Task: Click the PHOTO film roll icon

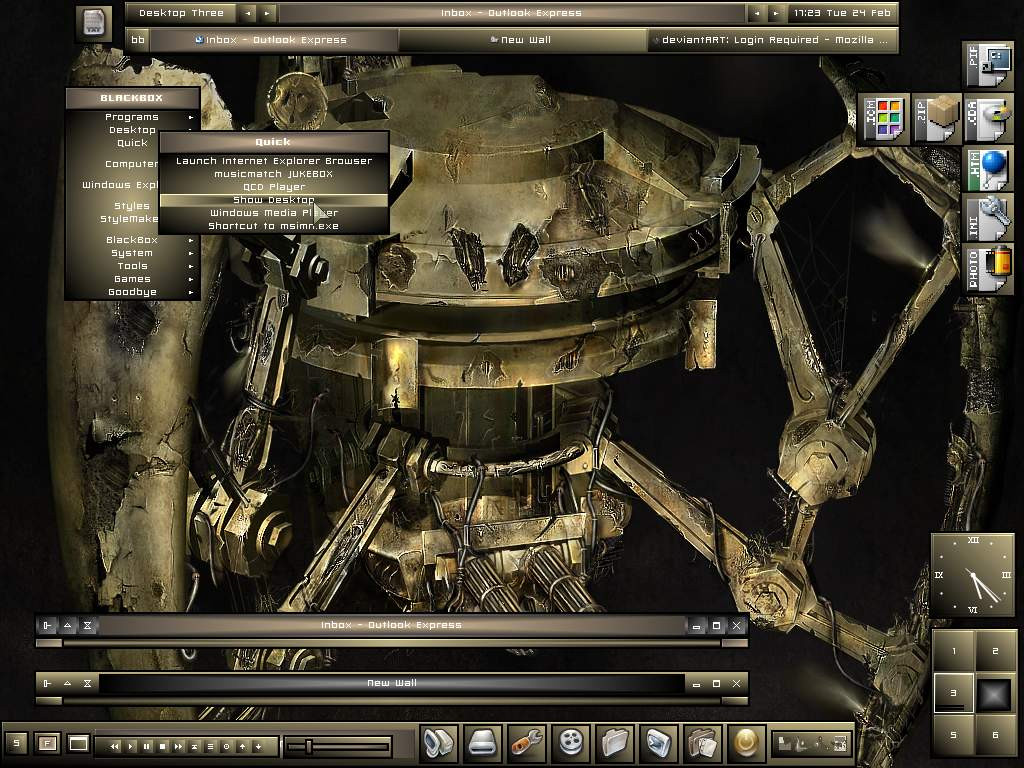Action: coord(987,268)
